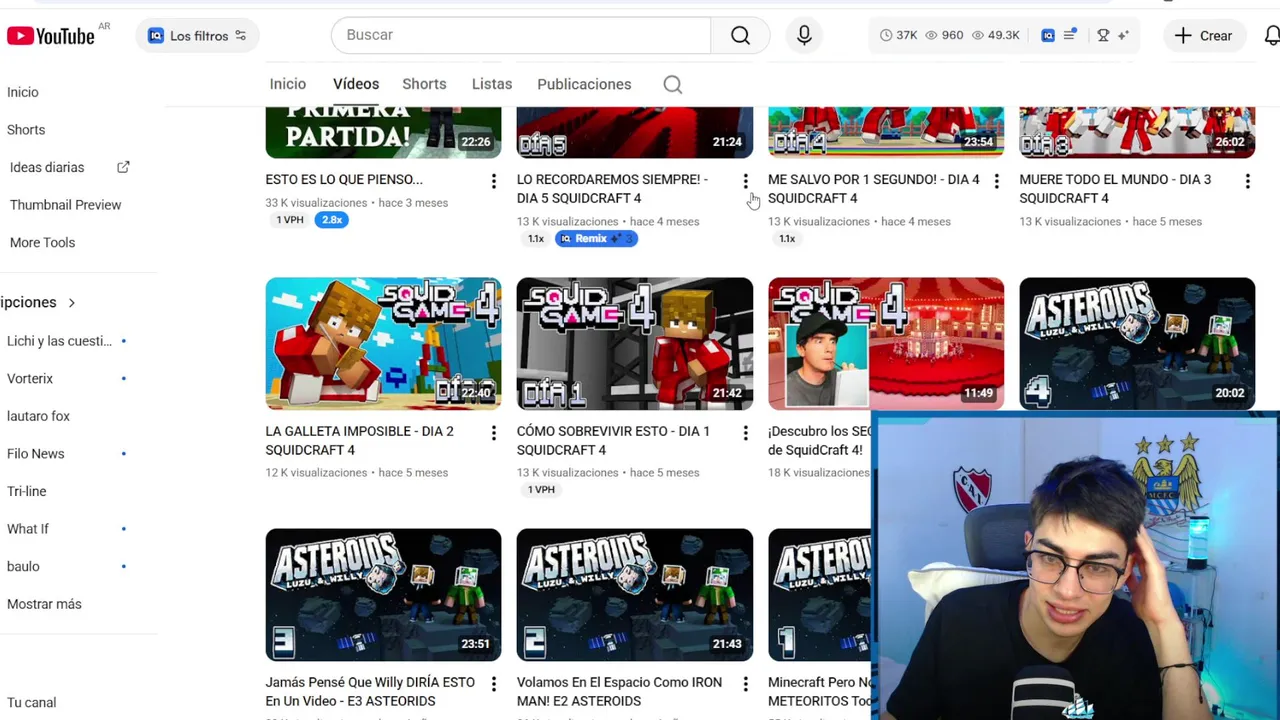Open Ideas diarias in the sidebar
1280x720 pixels.
coord(47,167)
